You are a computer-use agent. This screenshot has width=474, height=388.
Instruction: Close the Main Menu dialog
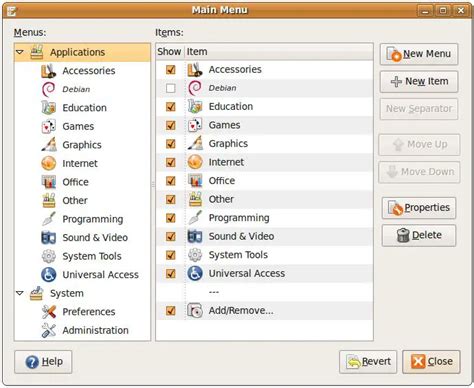tap(431, 362)
